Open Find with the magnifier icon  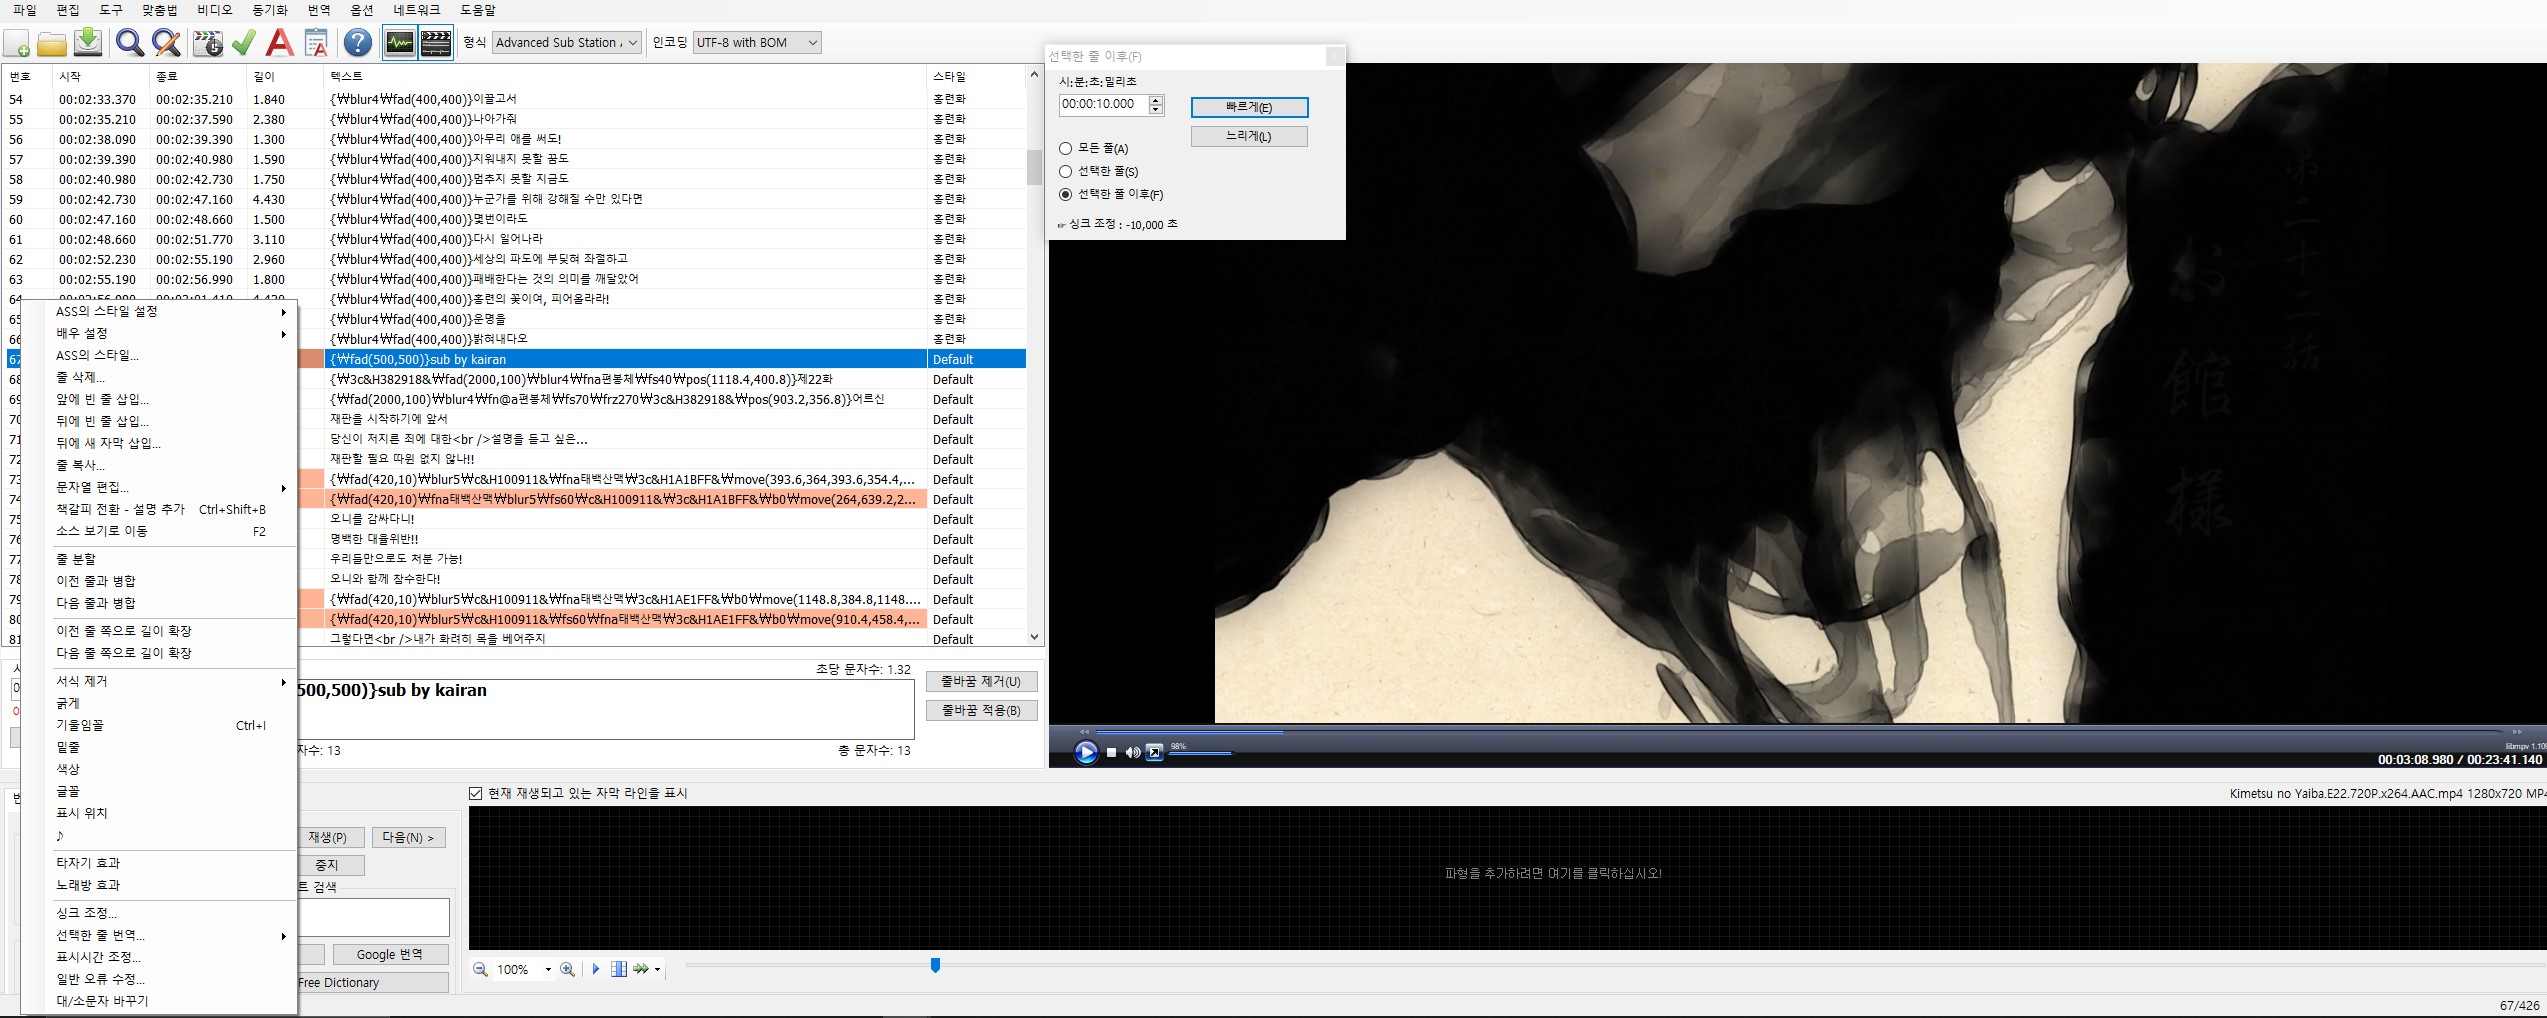(129, 43)
